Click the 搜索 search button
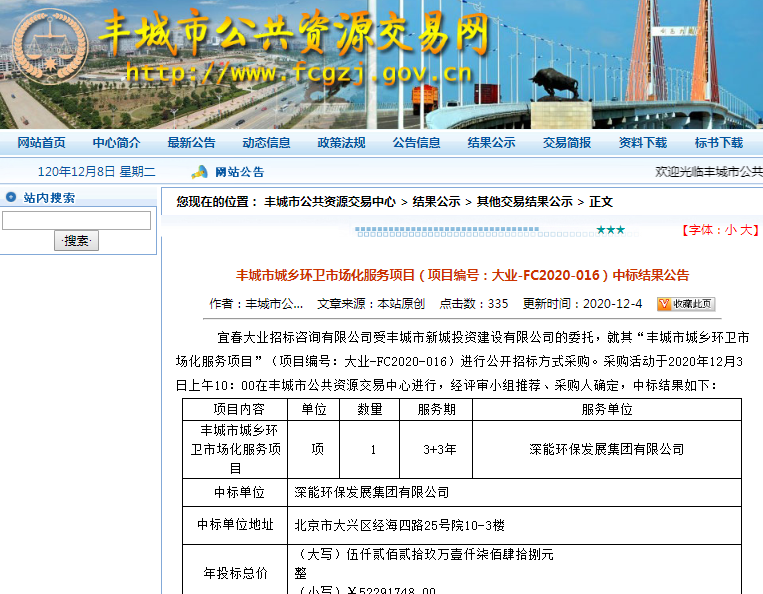763x594 pixels. pyautogui.click(x=76, y=241)
